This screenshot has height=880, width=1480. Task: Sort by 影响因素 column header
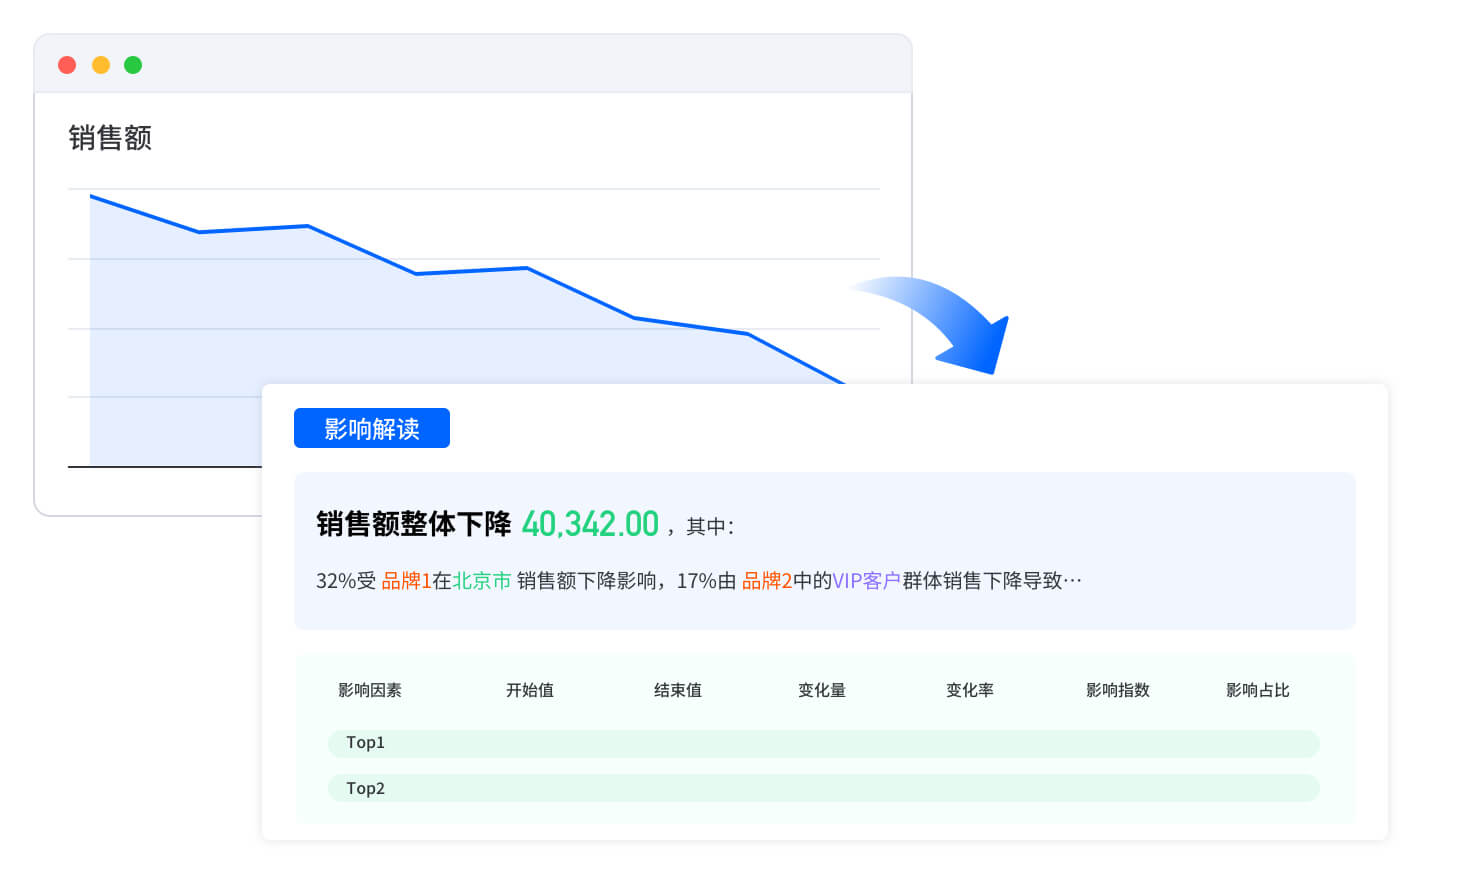coord(369,690)
